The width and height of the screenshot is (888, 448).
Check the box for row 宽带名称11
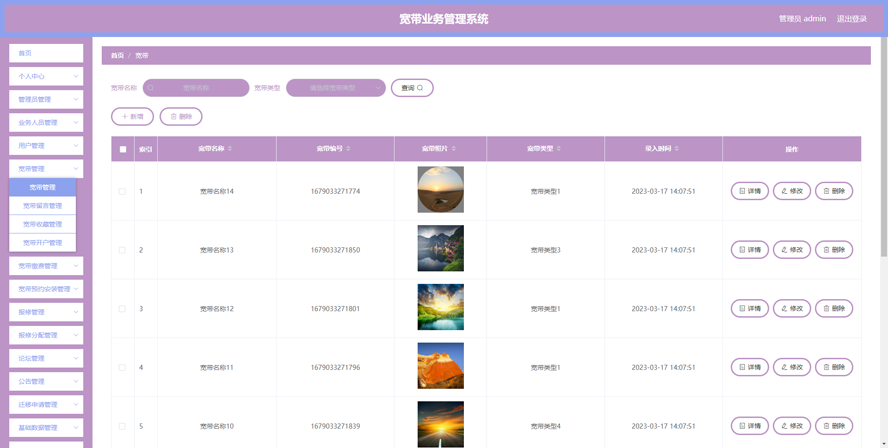[122, 368]
